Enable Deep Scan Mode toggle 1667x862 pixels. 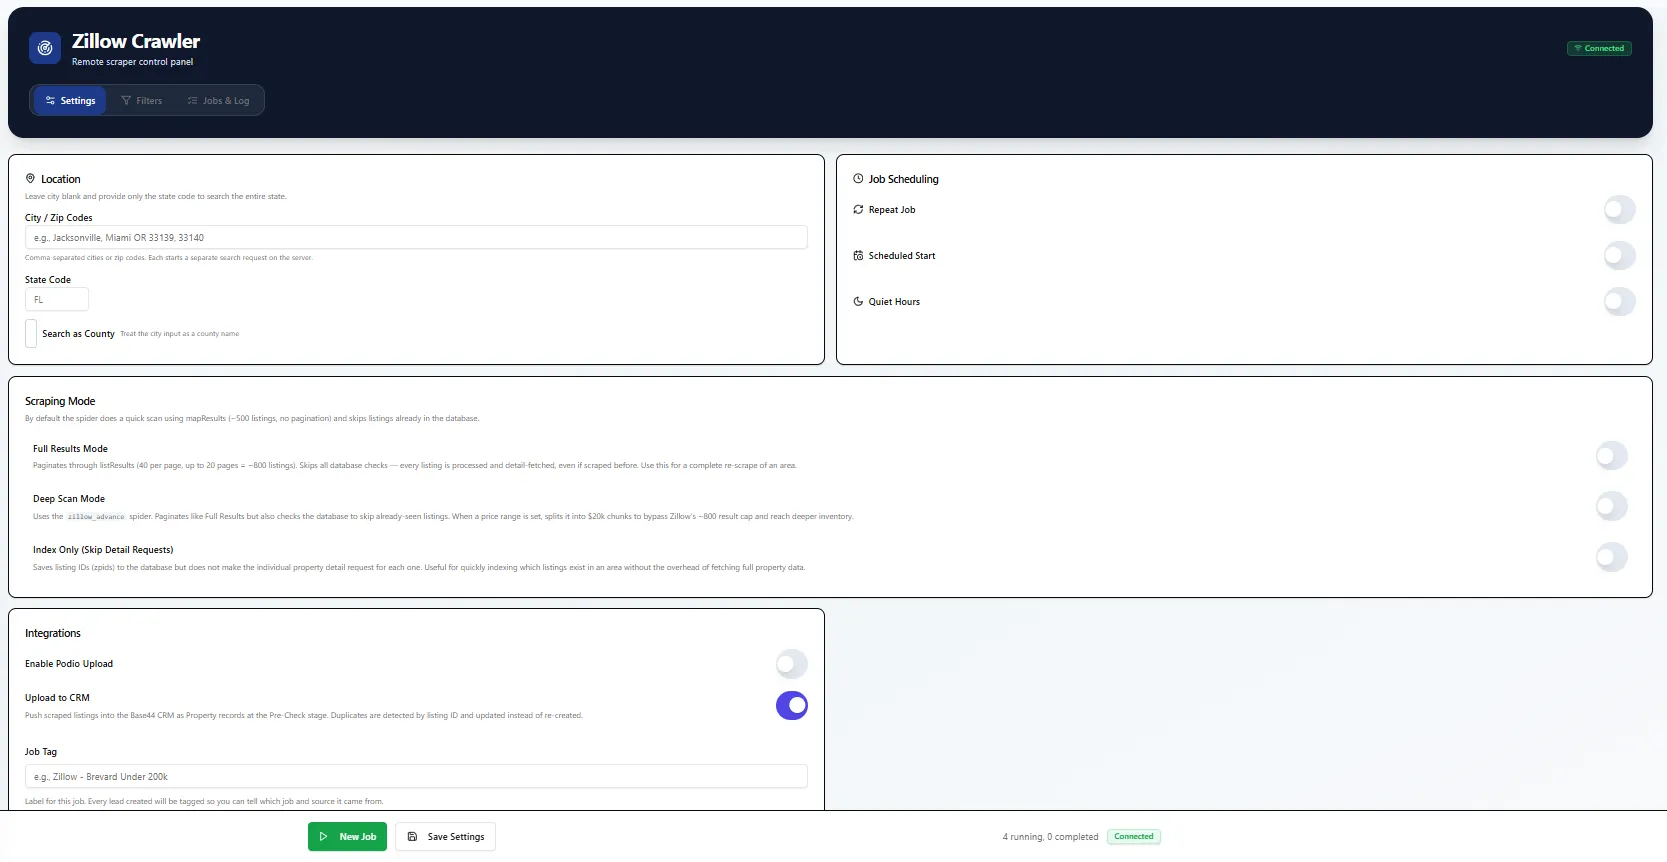click(1611, 506)
